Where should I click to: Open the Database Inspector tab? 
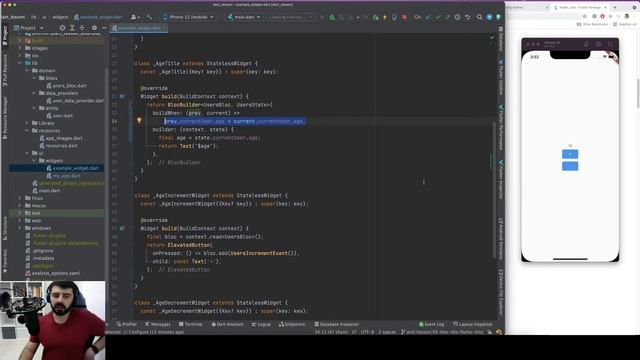point(336,324)
